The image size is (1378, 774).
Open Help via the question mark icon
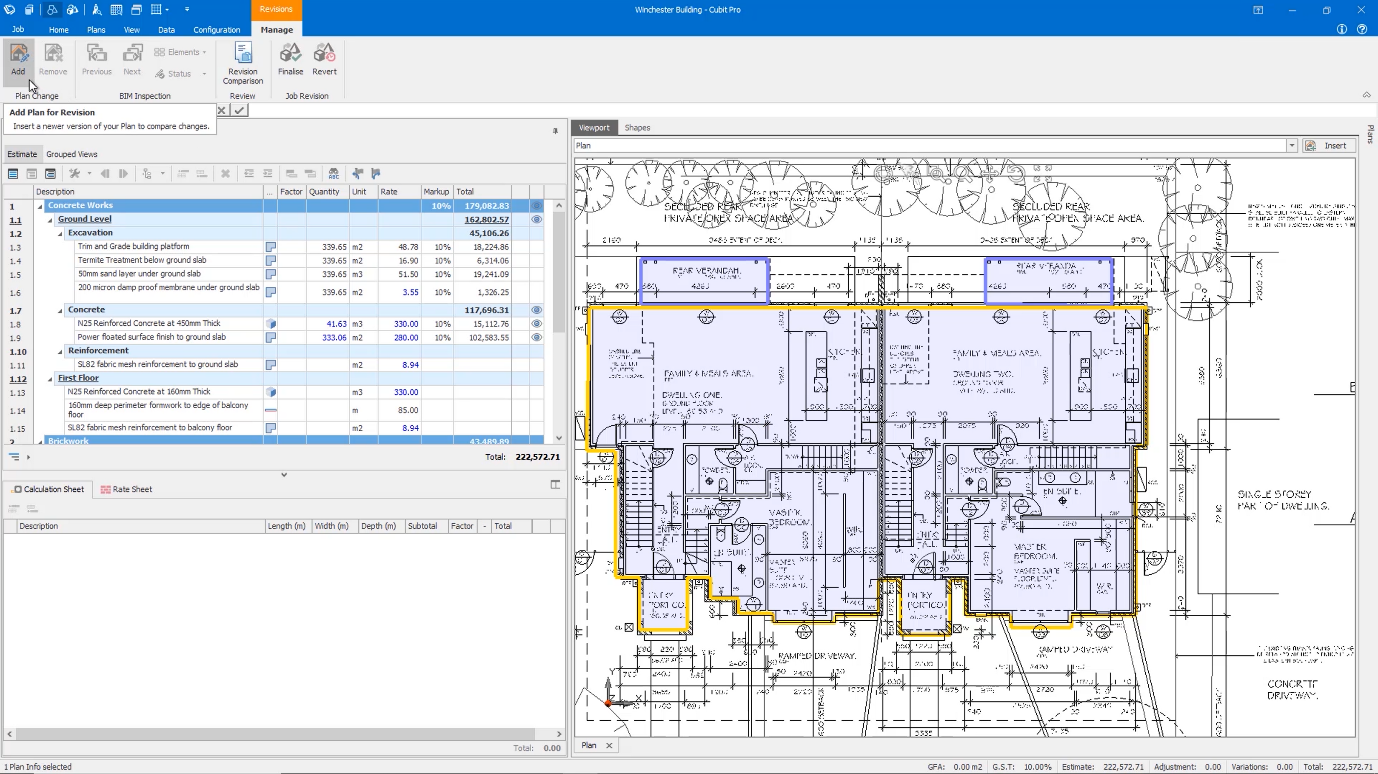pyautogui.click(x=1362, y=29)
